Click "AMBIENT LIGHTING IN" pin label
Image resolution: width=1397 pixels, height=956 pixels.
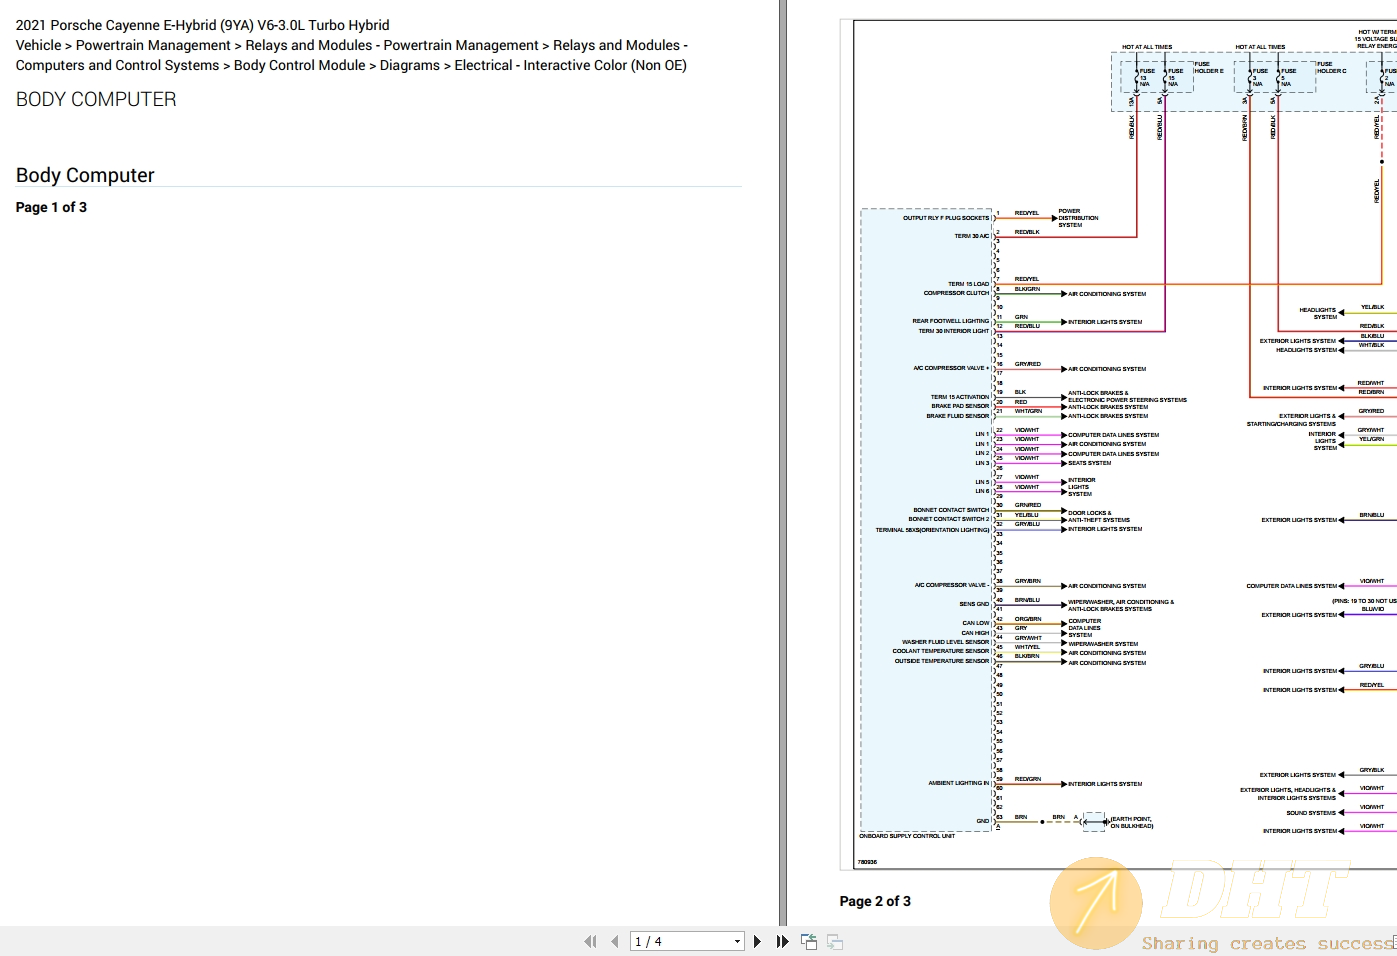click(x=959, y=783)
